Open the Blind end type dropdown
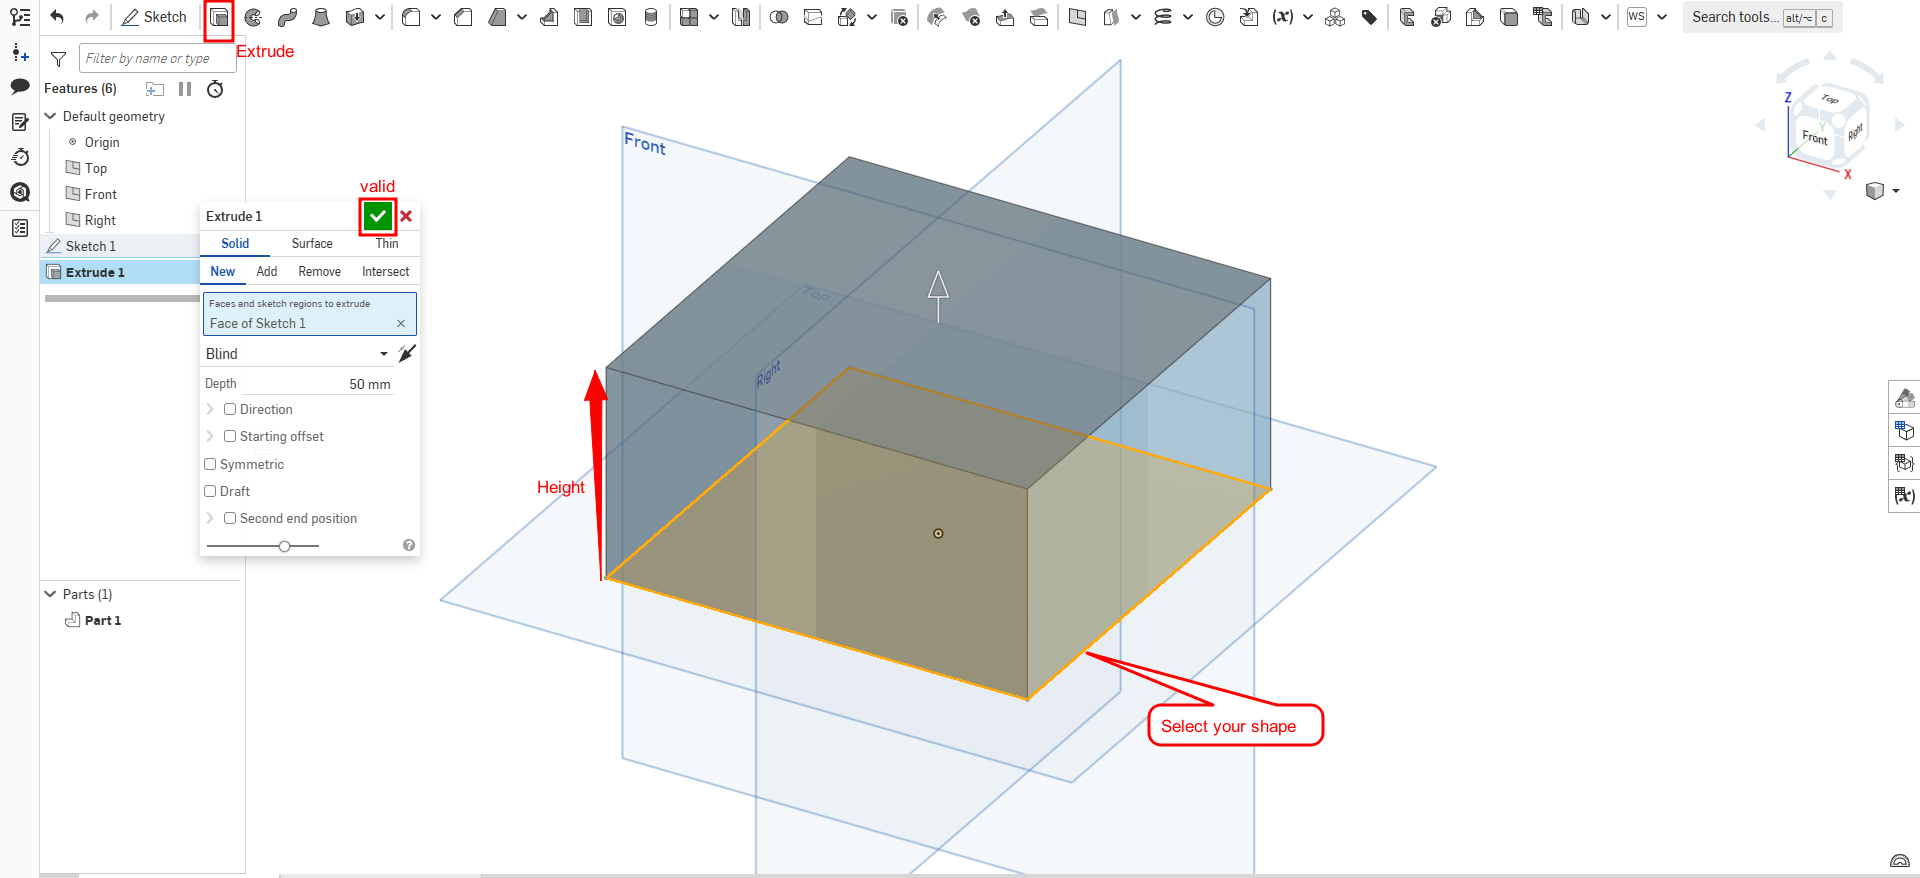 coord(297,354)
